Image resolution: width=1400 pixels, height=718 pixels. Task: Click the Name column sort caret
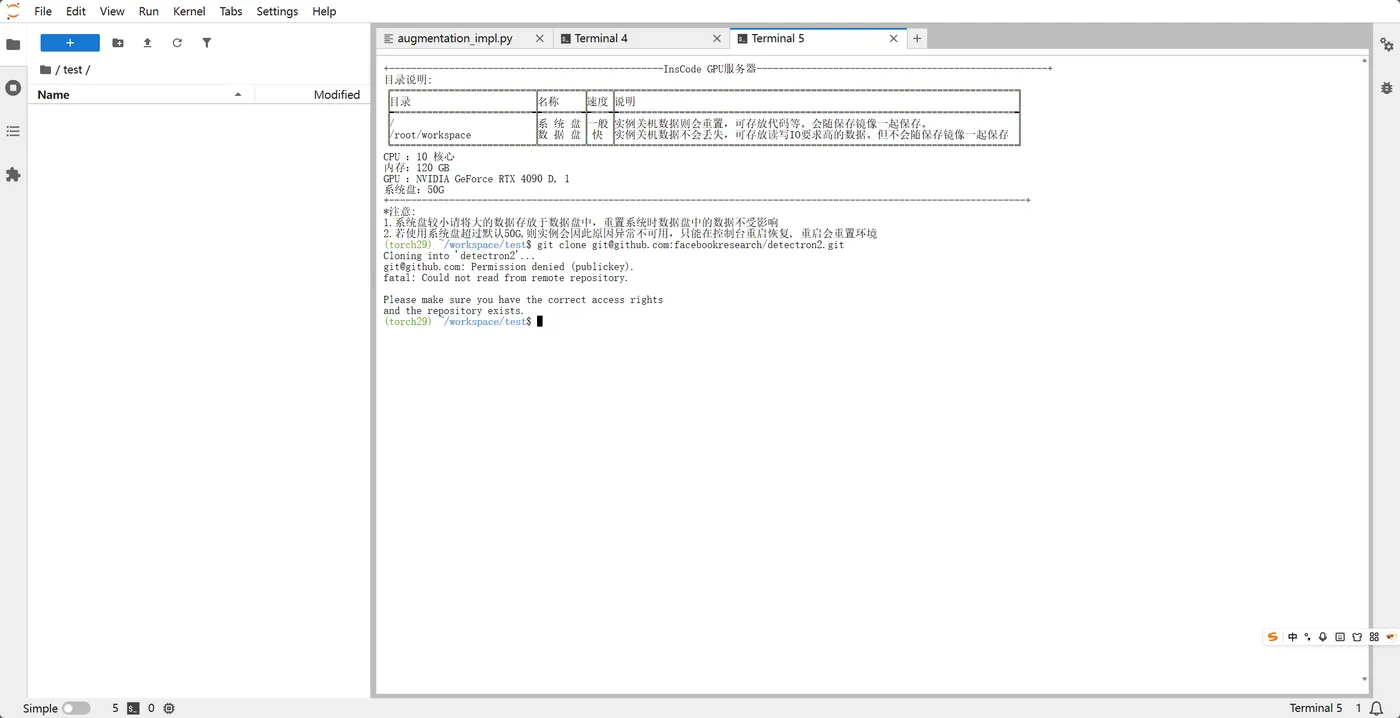[238, 95]
